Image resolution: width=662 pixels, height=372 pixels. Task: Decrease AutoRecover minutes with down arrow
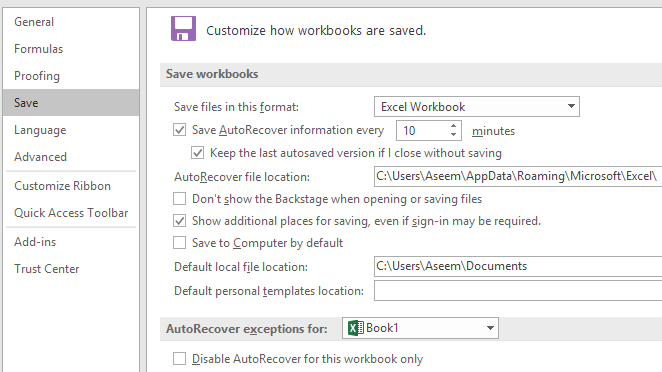point(453,135)
